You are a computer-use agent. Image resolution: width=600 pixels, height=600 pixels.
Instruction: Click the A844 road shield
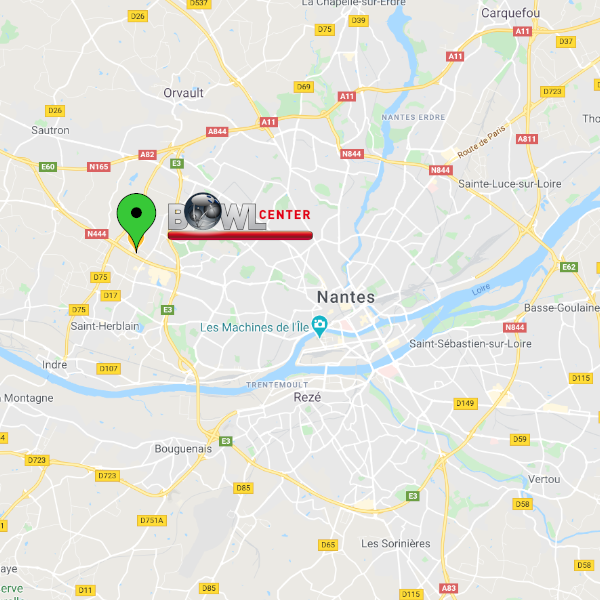click(x=217, y=132)
